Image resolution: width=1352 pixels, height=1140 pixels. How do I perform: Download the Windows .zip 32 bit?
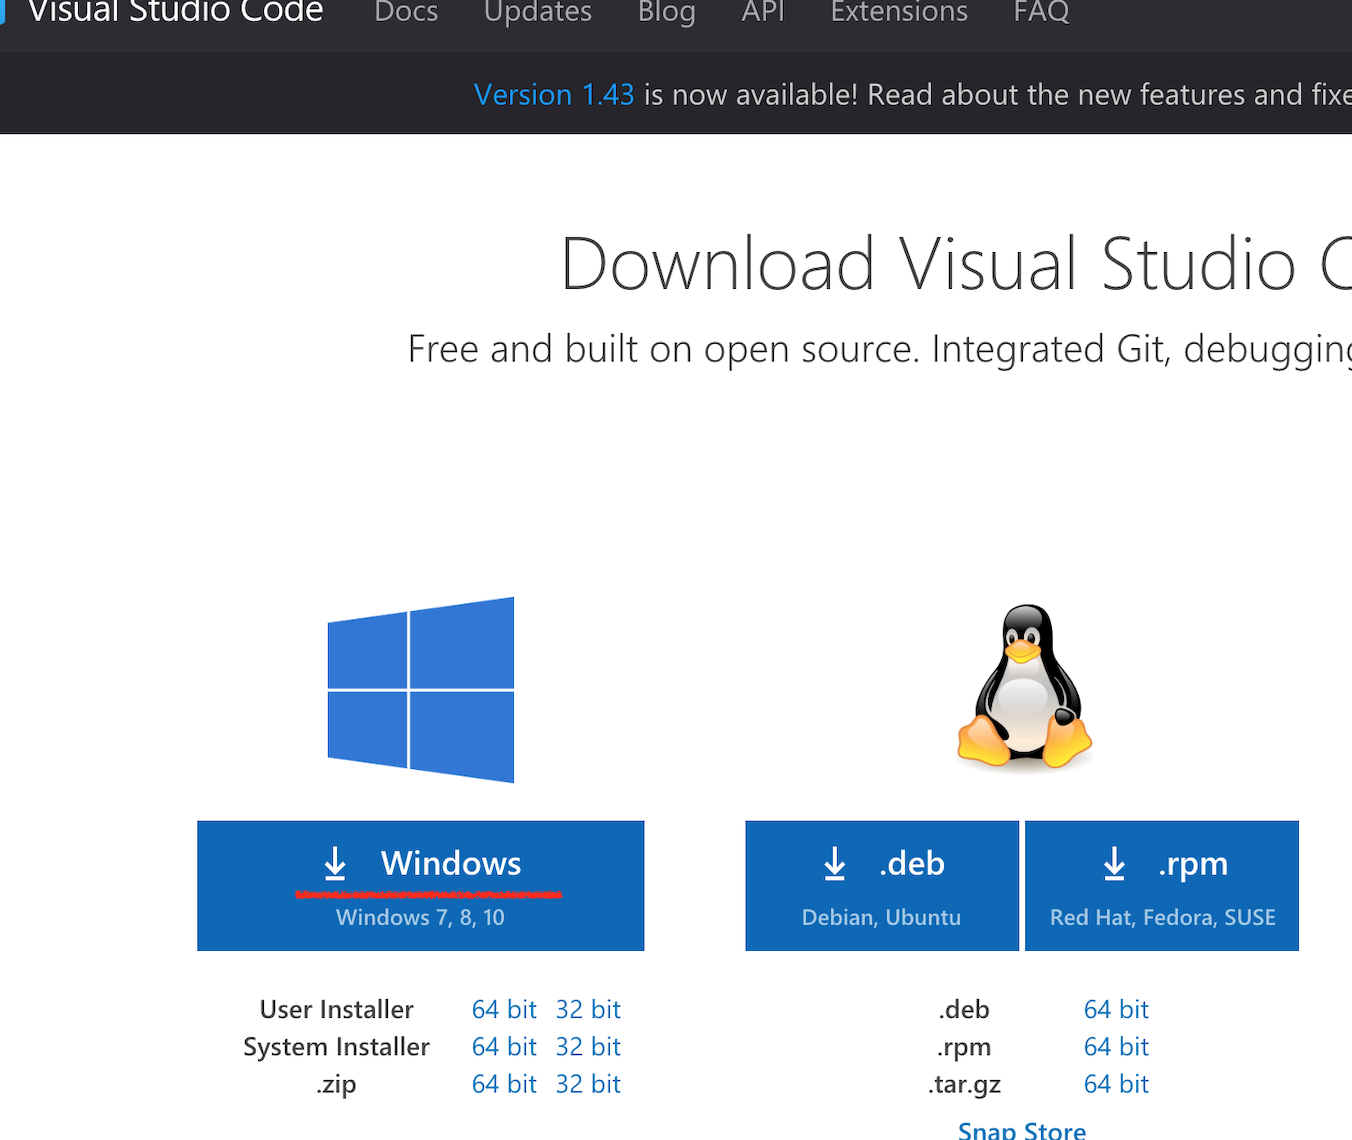[588, 1084]
